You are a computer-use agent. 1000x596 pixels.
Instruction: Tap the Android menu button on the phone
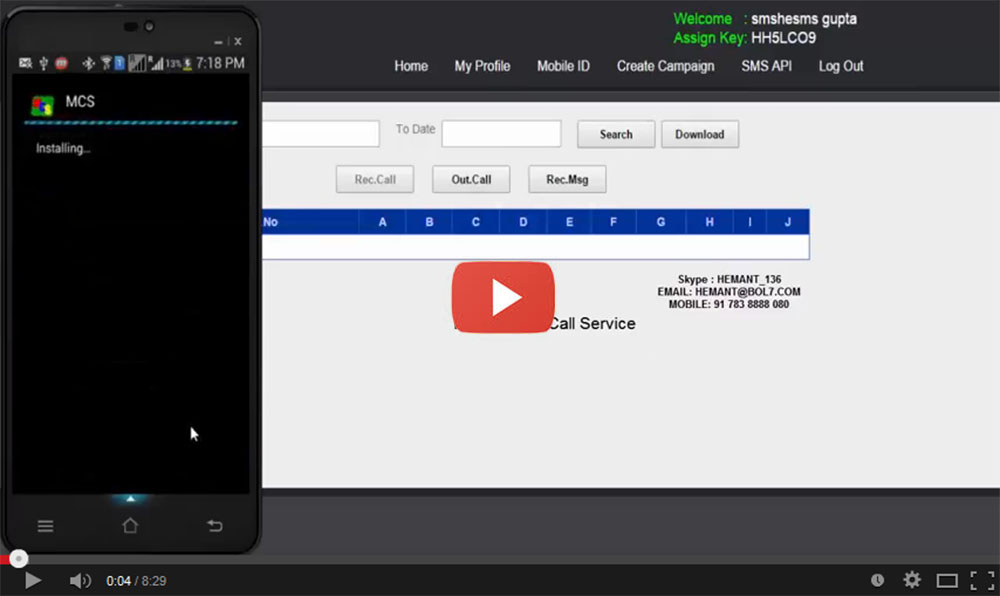tap(46, 526)
